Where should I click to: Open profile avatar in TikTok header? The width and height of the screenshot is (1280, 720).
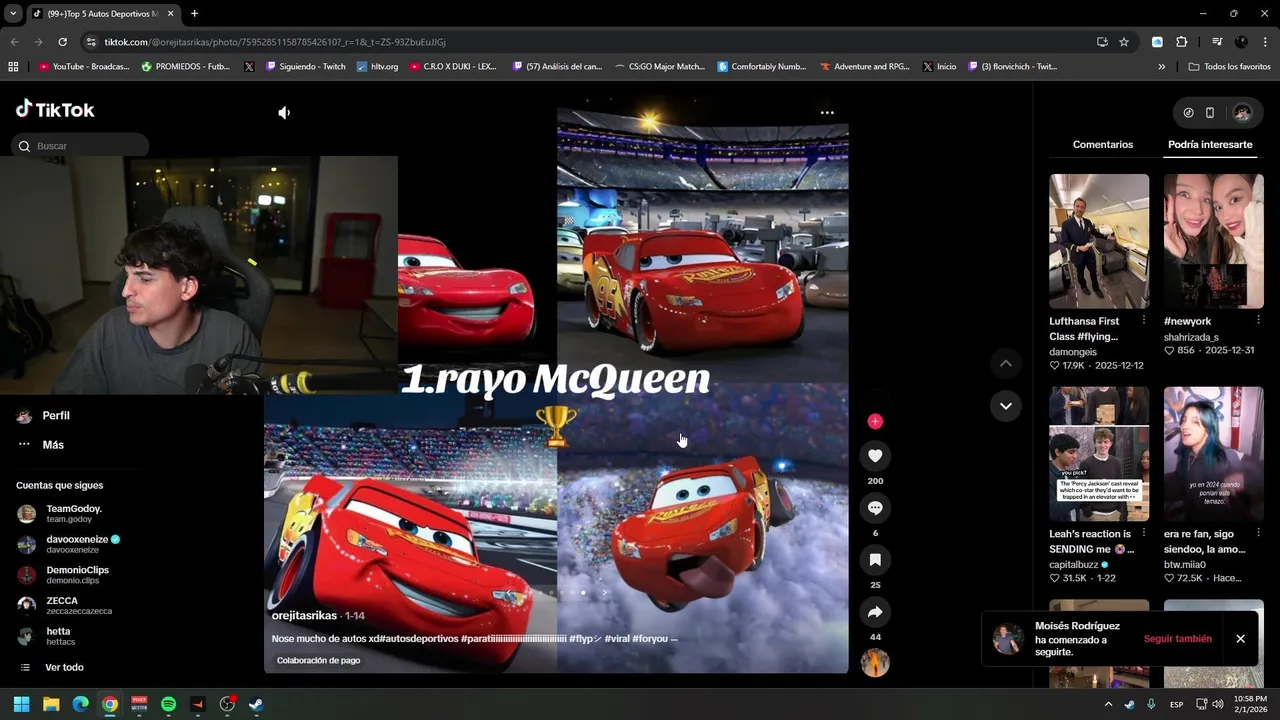tap(1242, 113)
